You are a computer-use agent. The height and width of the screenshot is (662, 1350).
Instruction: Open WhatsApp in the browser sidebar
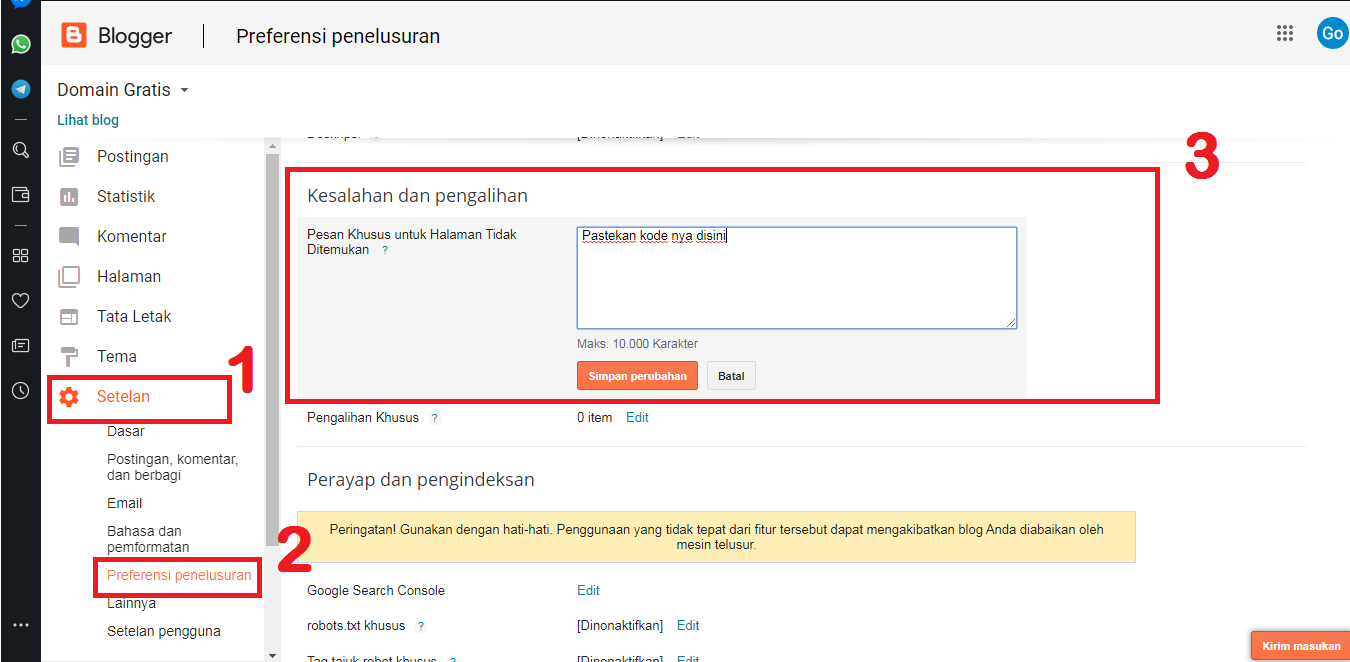tap(21, 44)
